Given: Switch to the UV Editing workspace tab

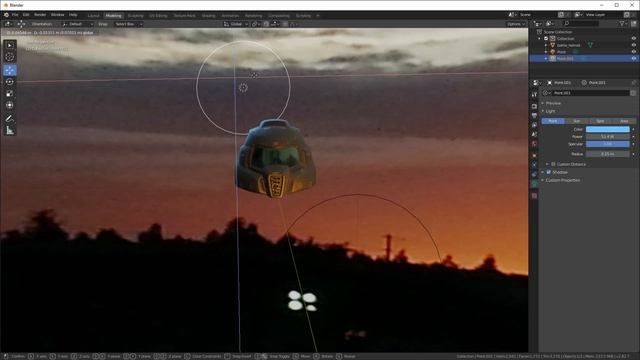Looking at the screenshot, I should click(x=158, y=16).
